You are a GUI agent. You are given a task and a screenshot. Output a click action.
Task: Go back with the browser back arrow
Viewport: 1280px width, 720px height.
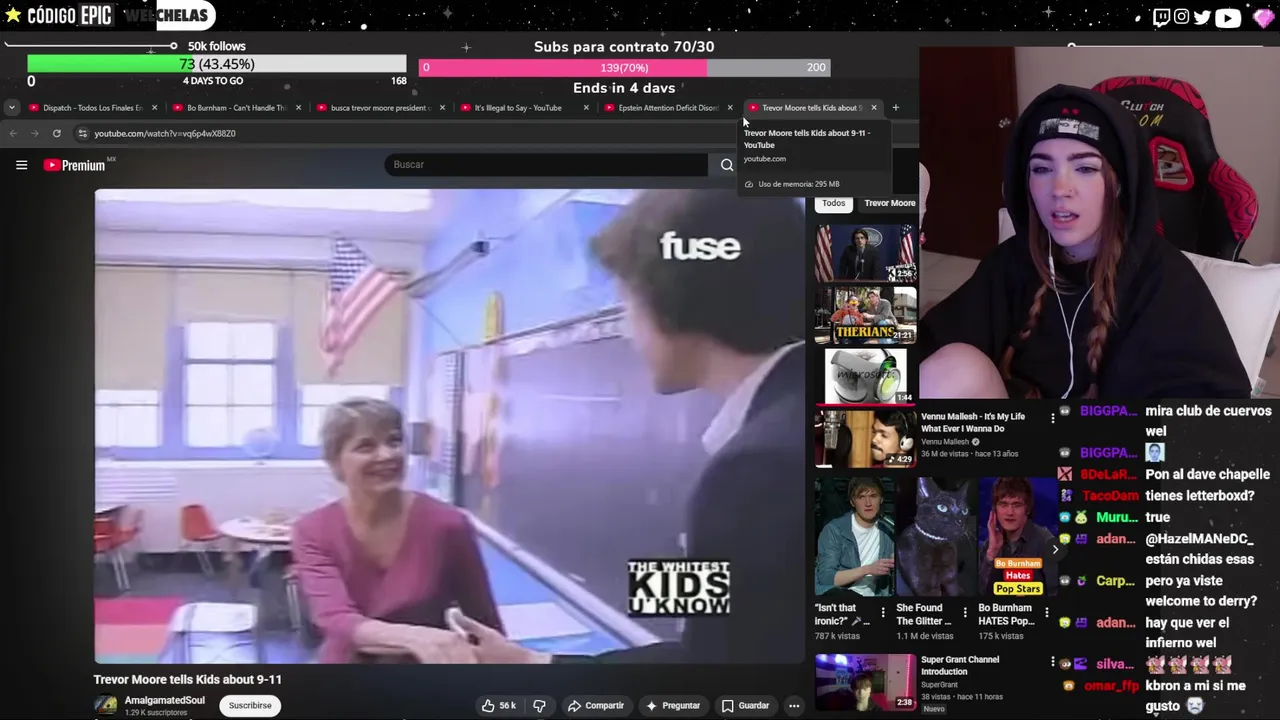tap(13, 133)
